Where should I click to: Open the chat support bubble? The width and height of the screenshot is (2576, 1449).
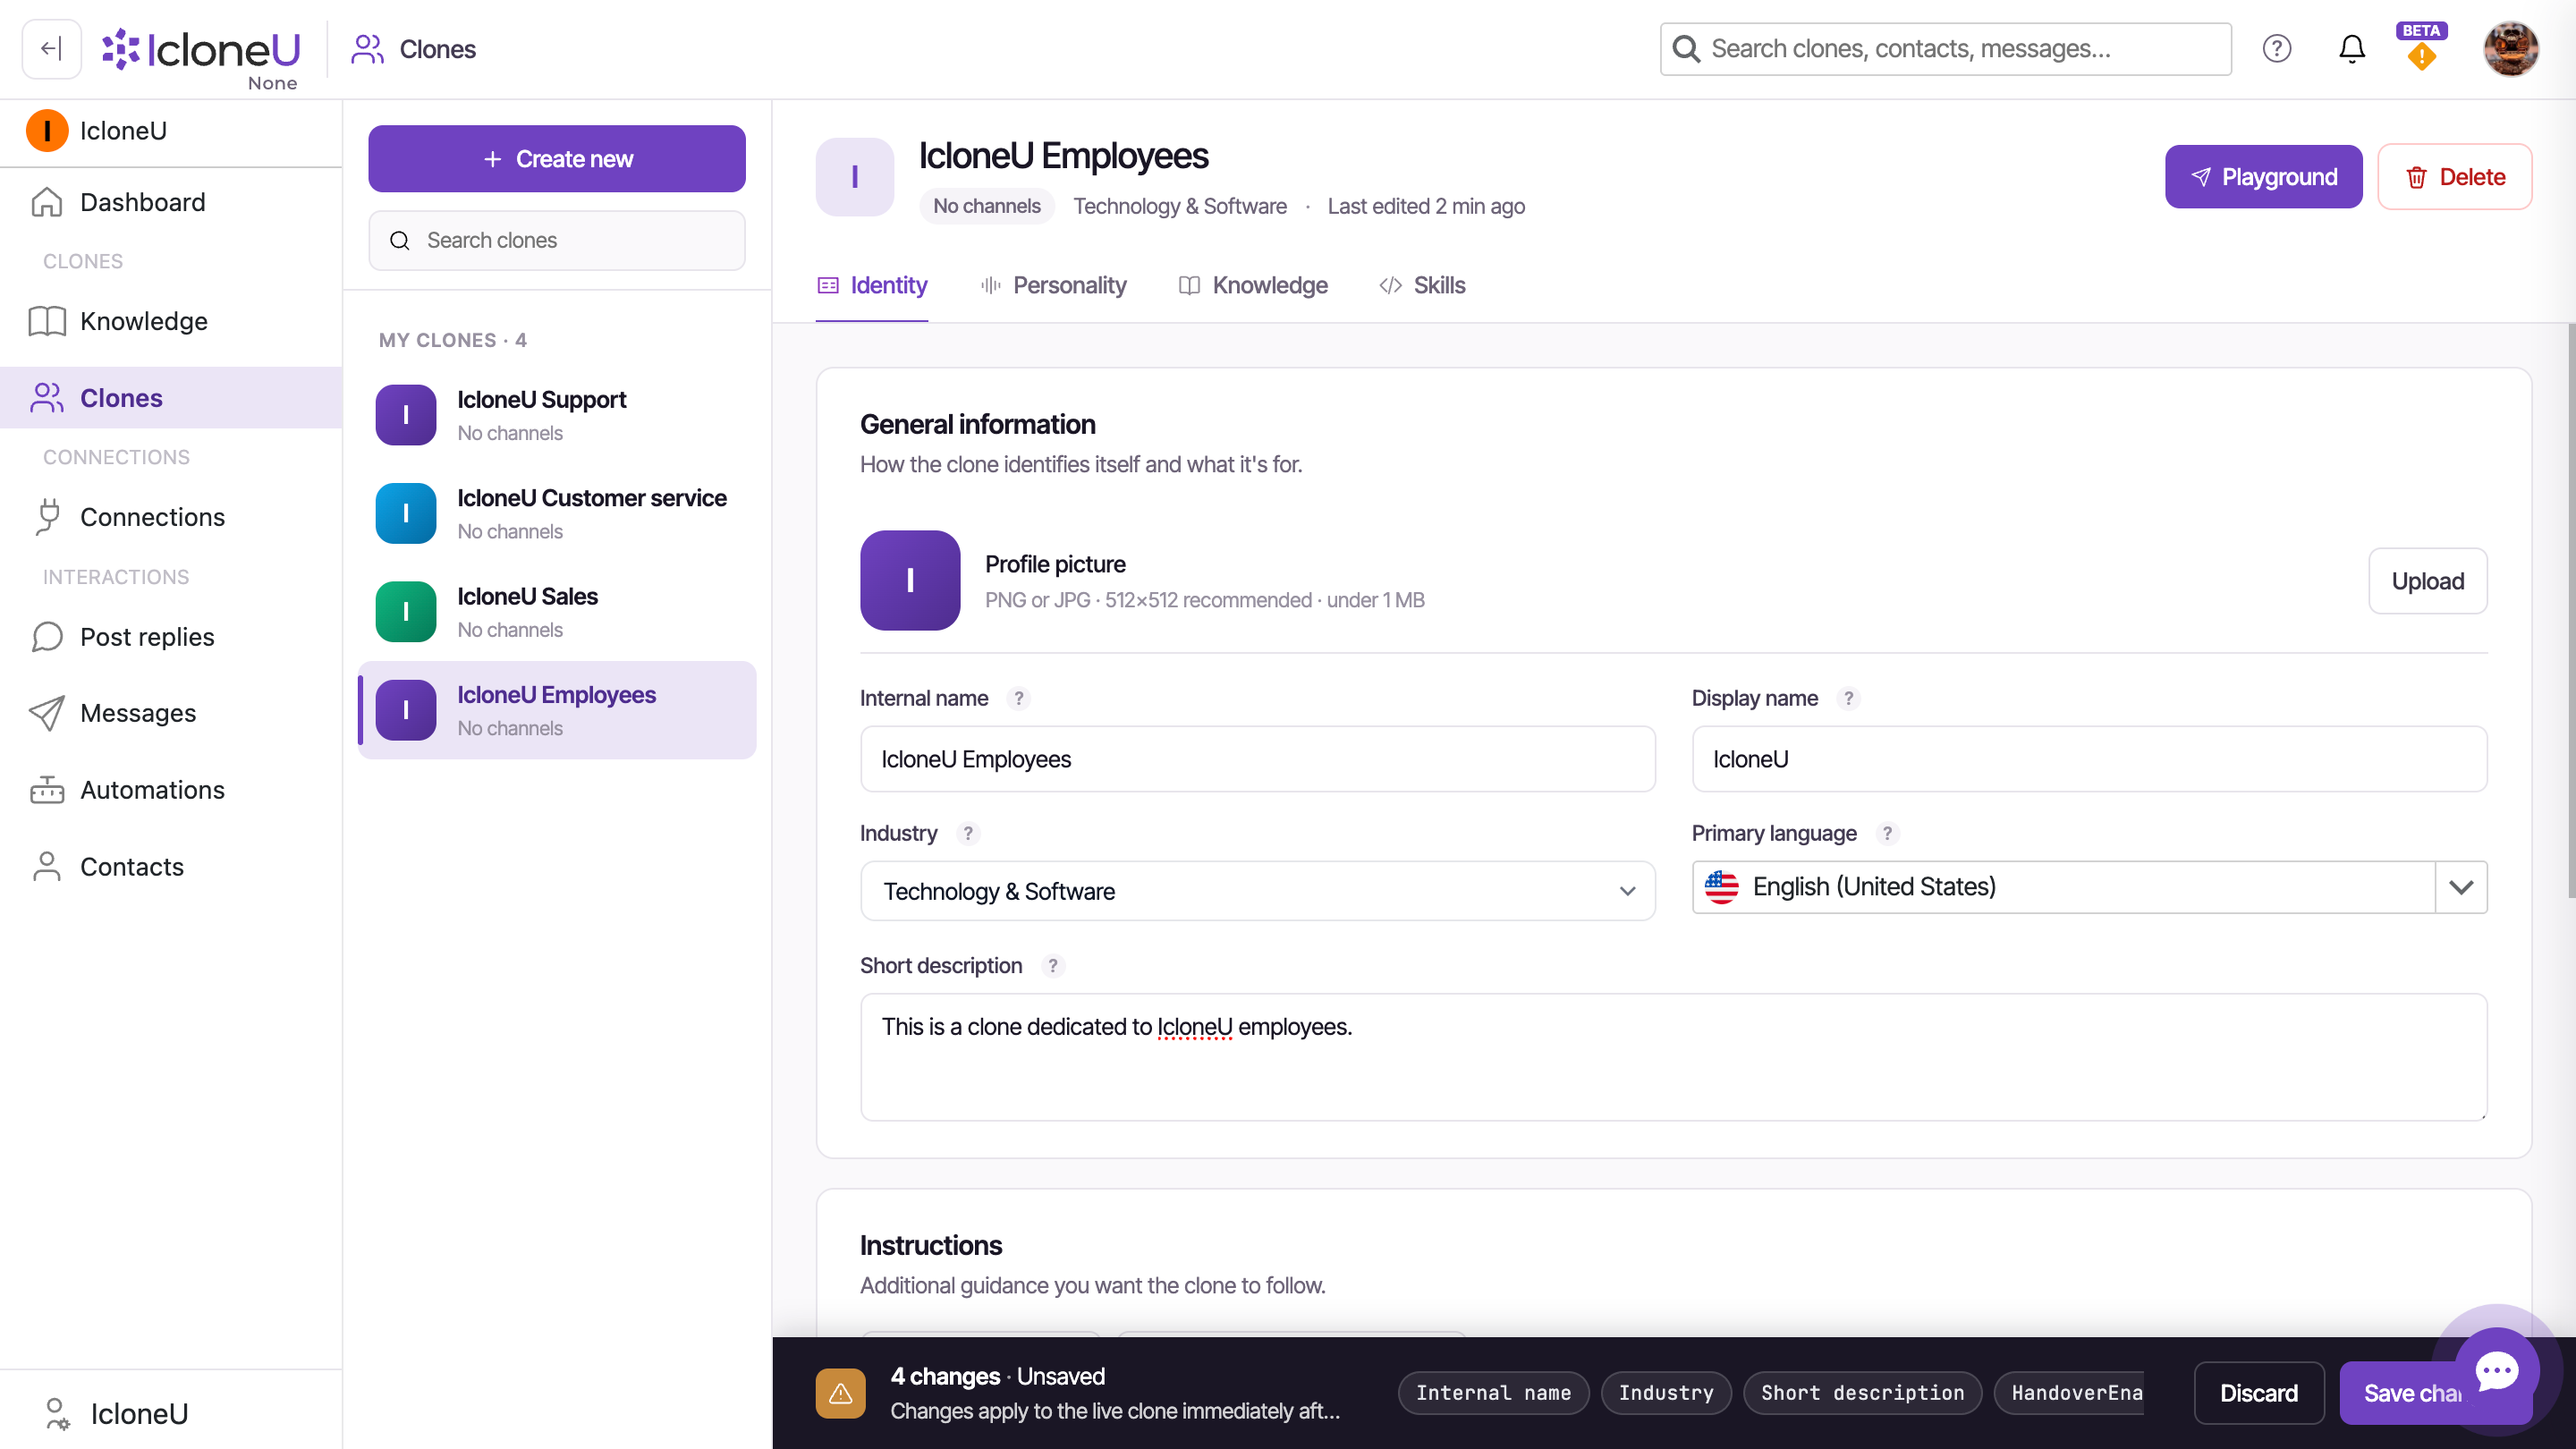2497,1371
